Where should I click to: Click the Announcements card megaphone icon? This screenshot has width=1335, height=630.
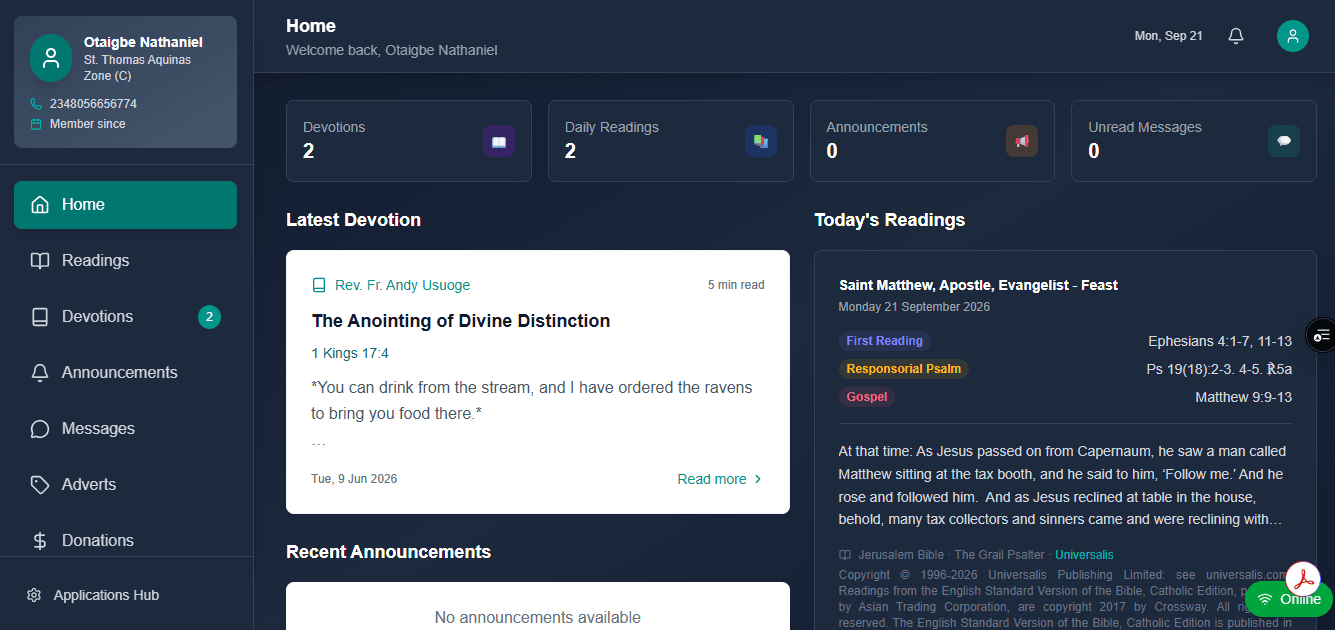point(1022,141)
